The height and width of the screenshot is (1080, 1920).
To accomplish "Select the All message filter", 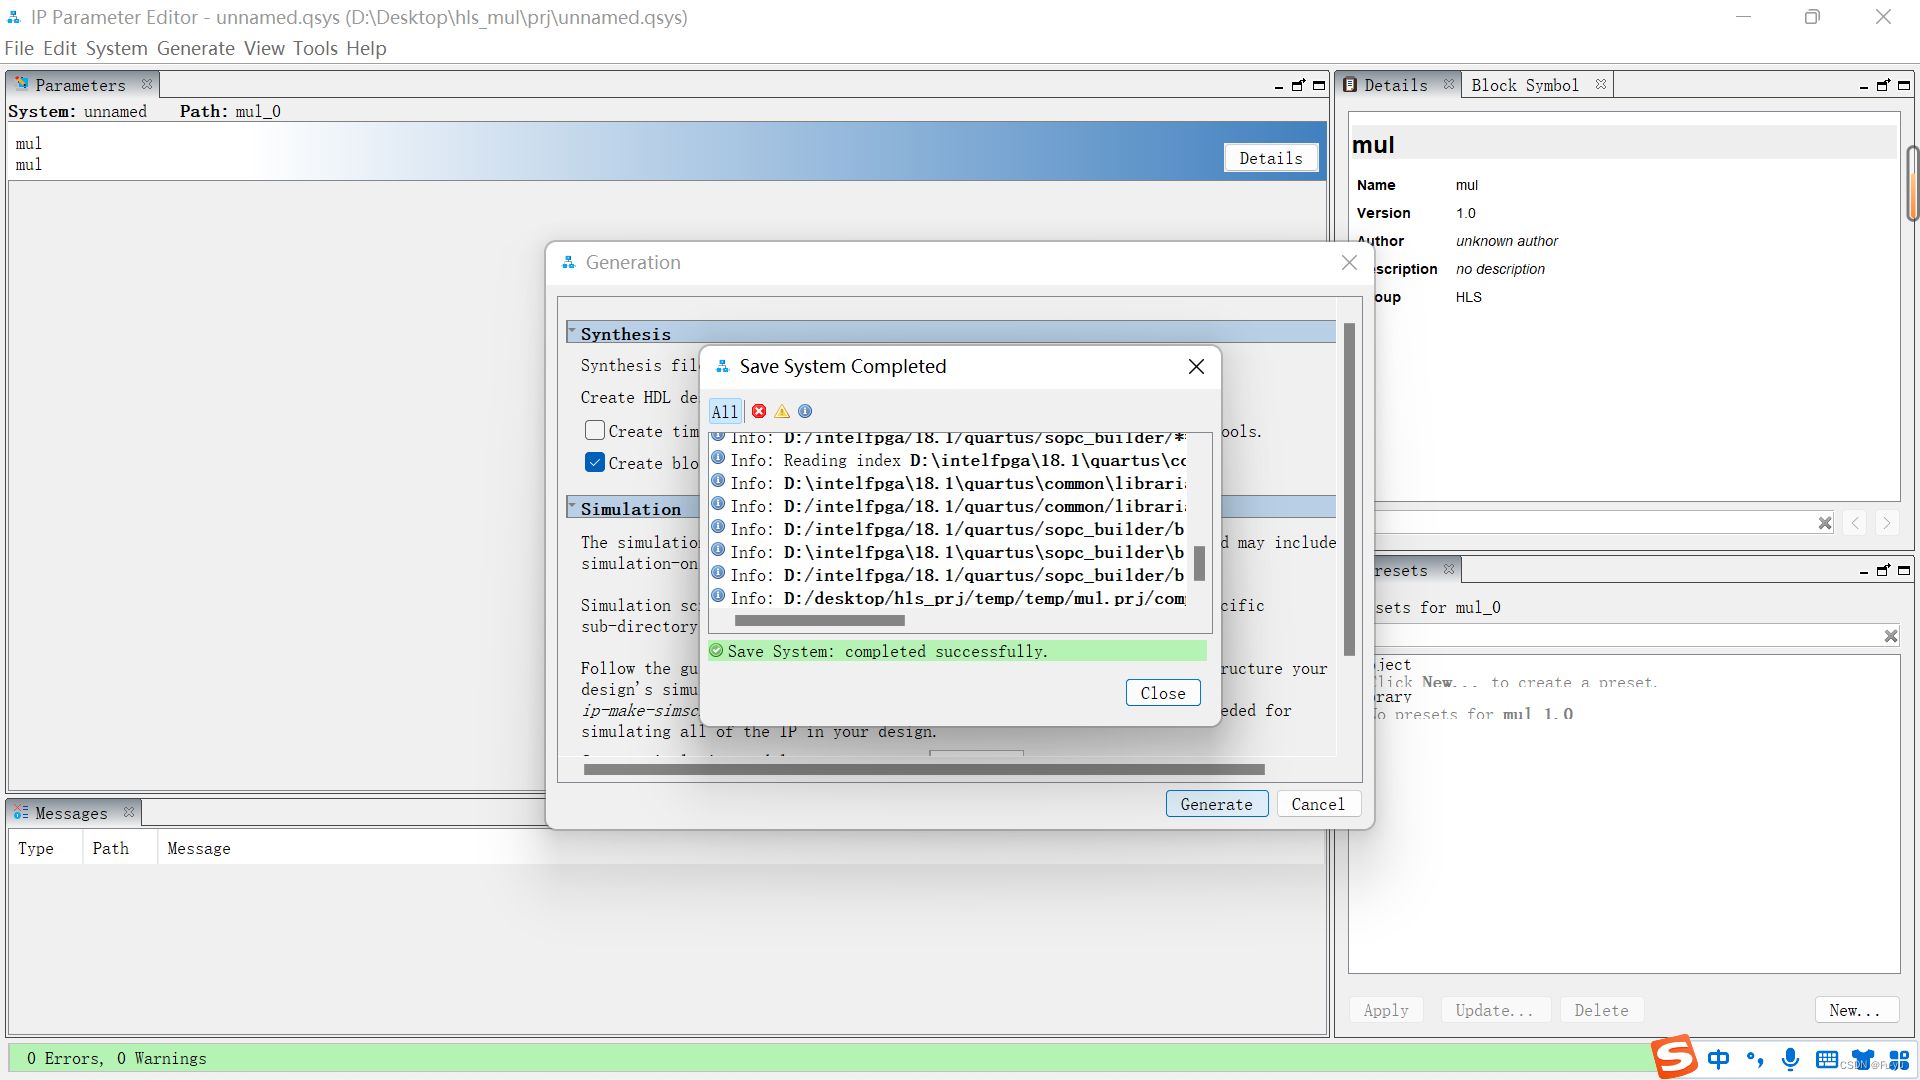I will pos(724,411).
